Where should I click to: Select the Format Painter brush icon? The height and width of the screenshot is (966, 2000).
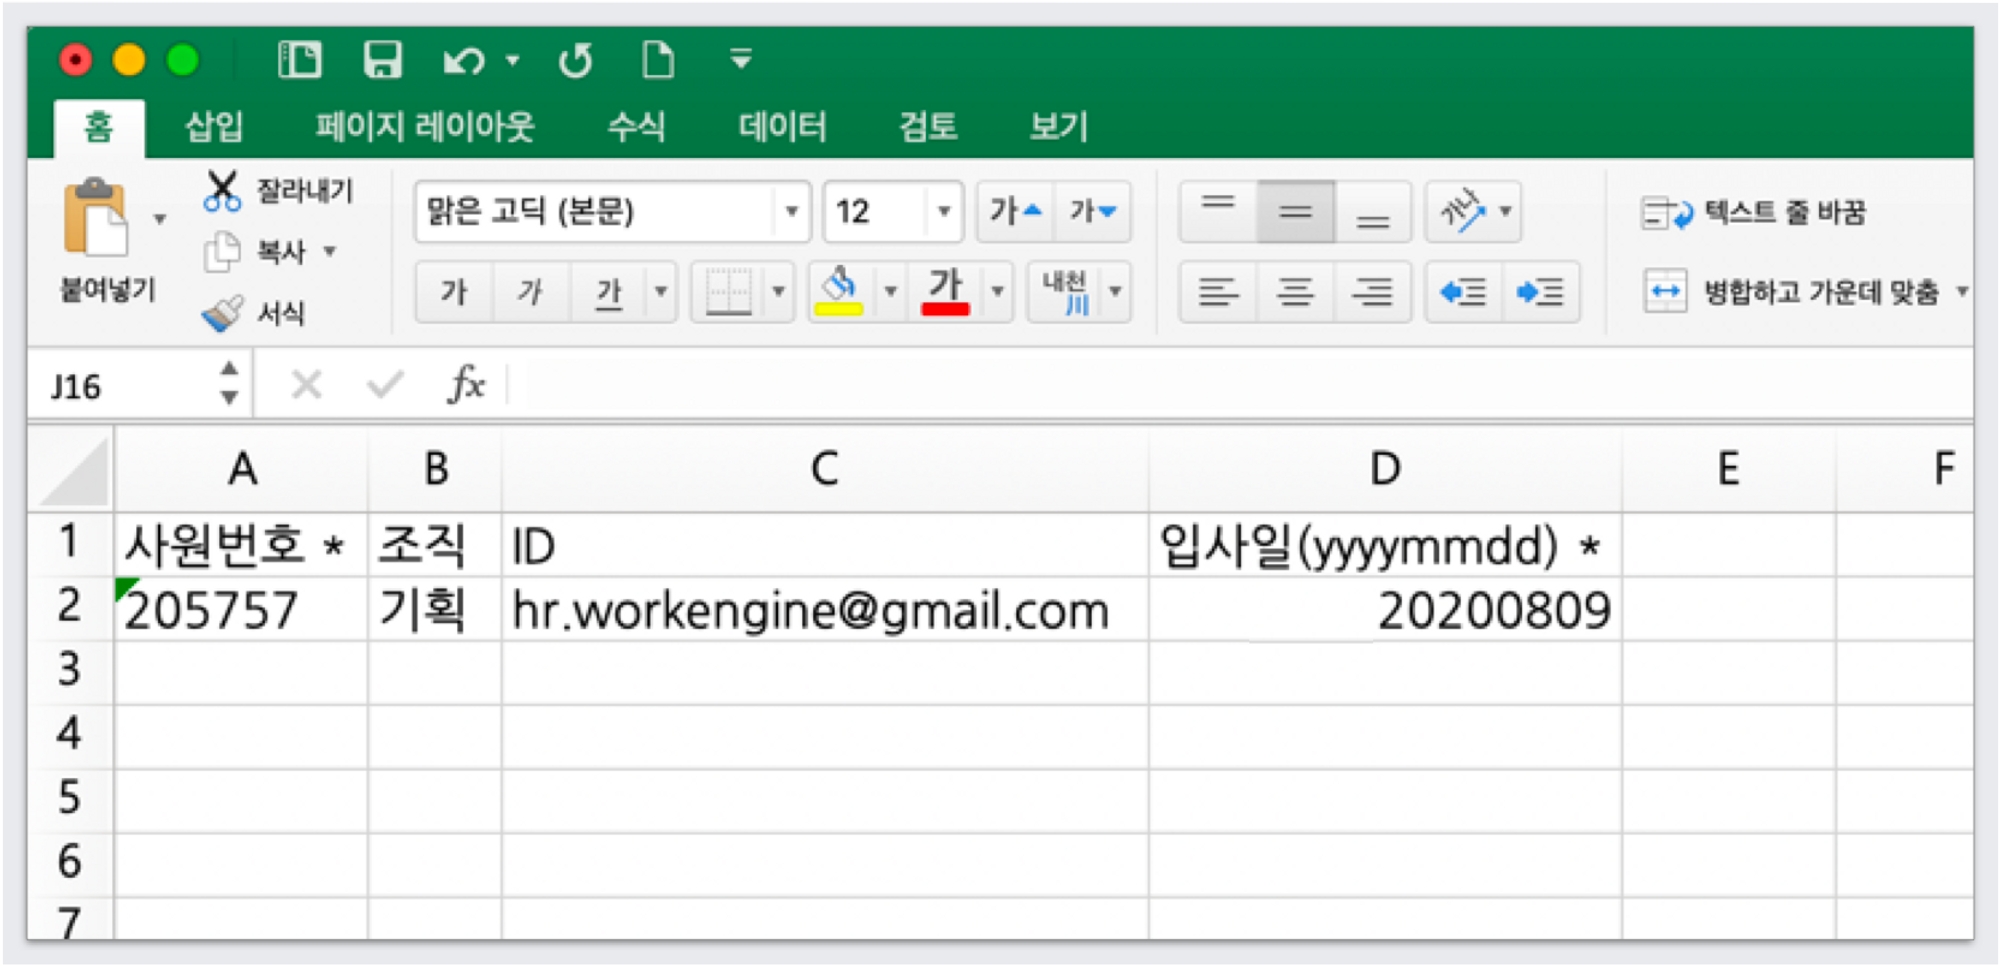[x=222, y=313]
